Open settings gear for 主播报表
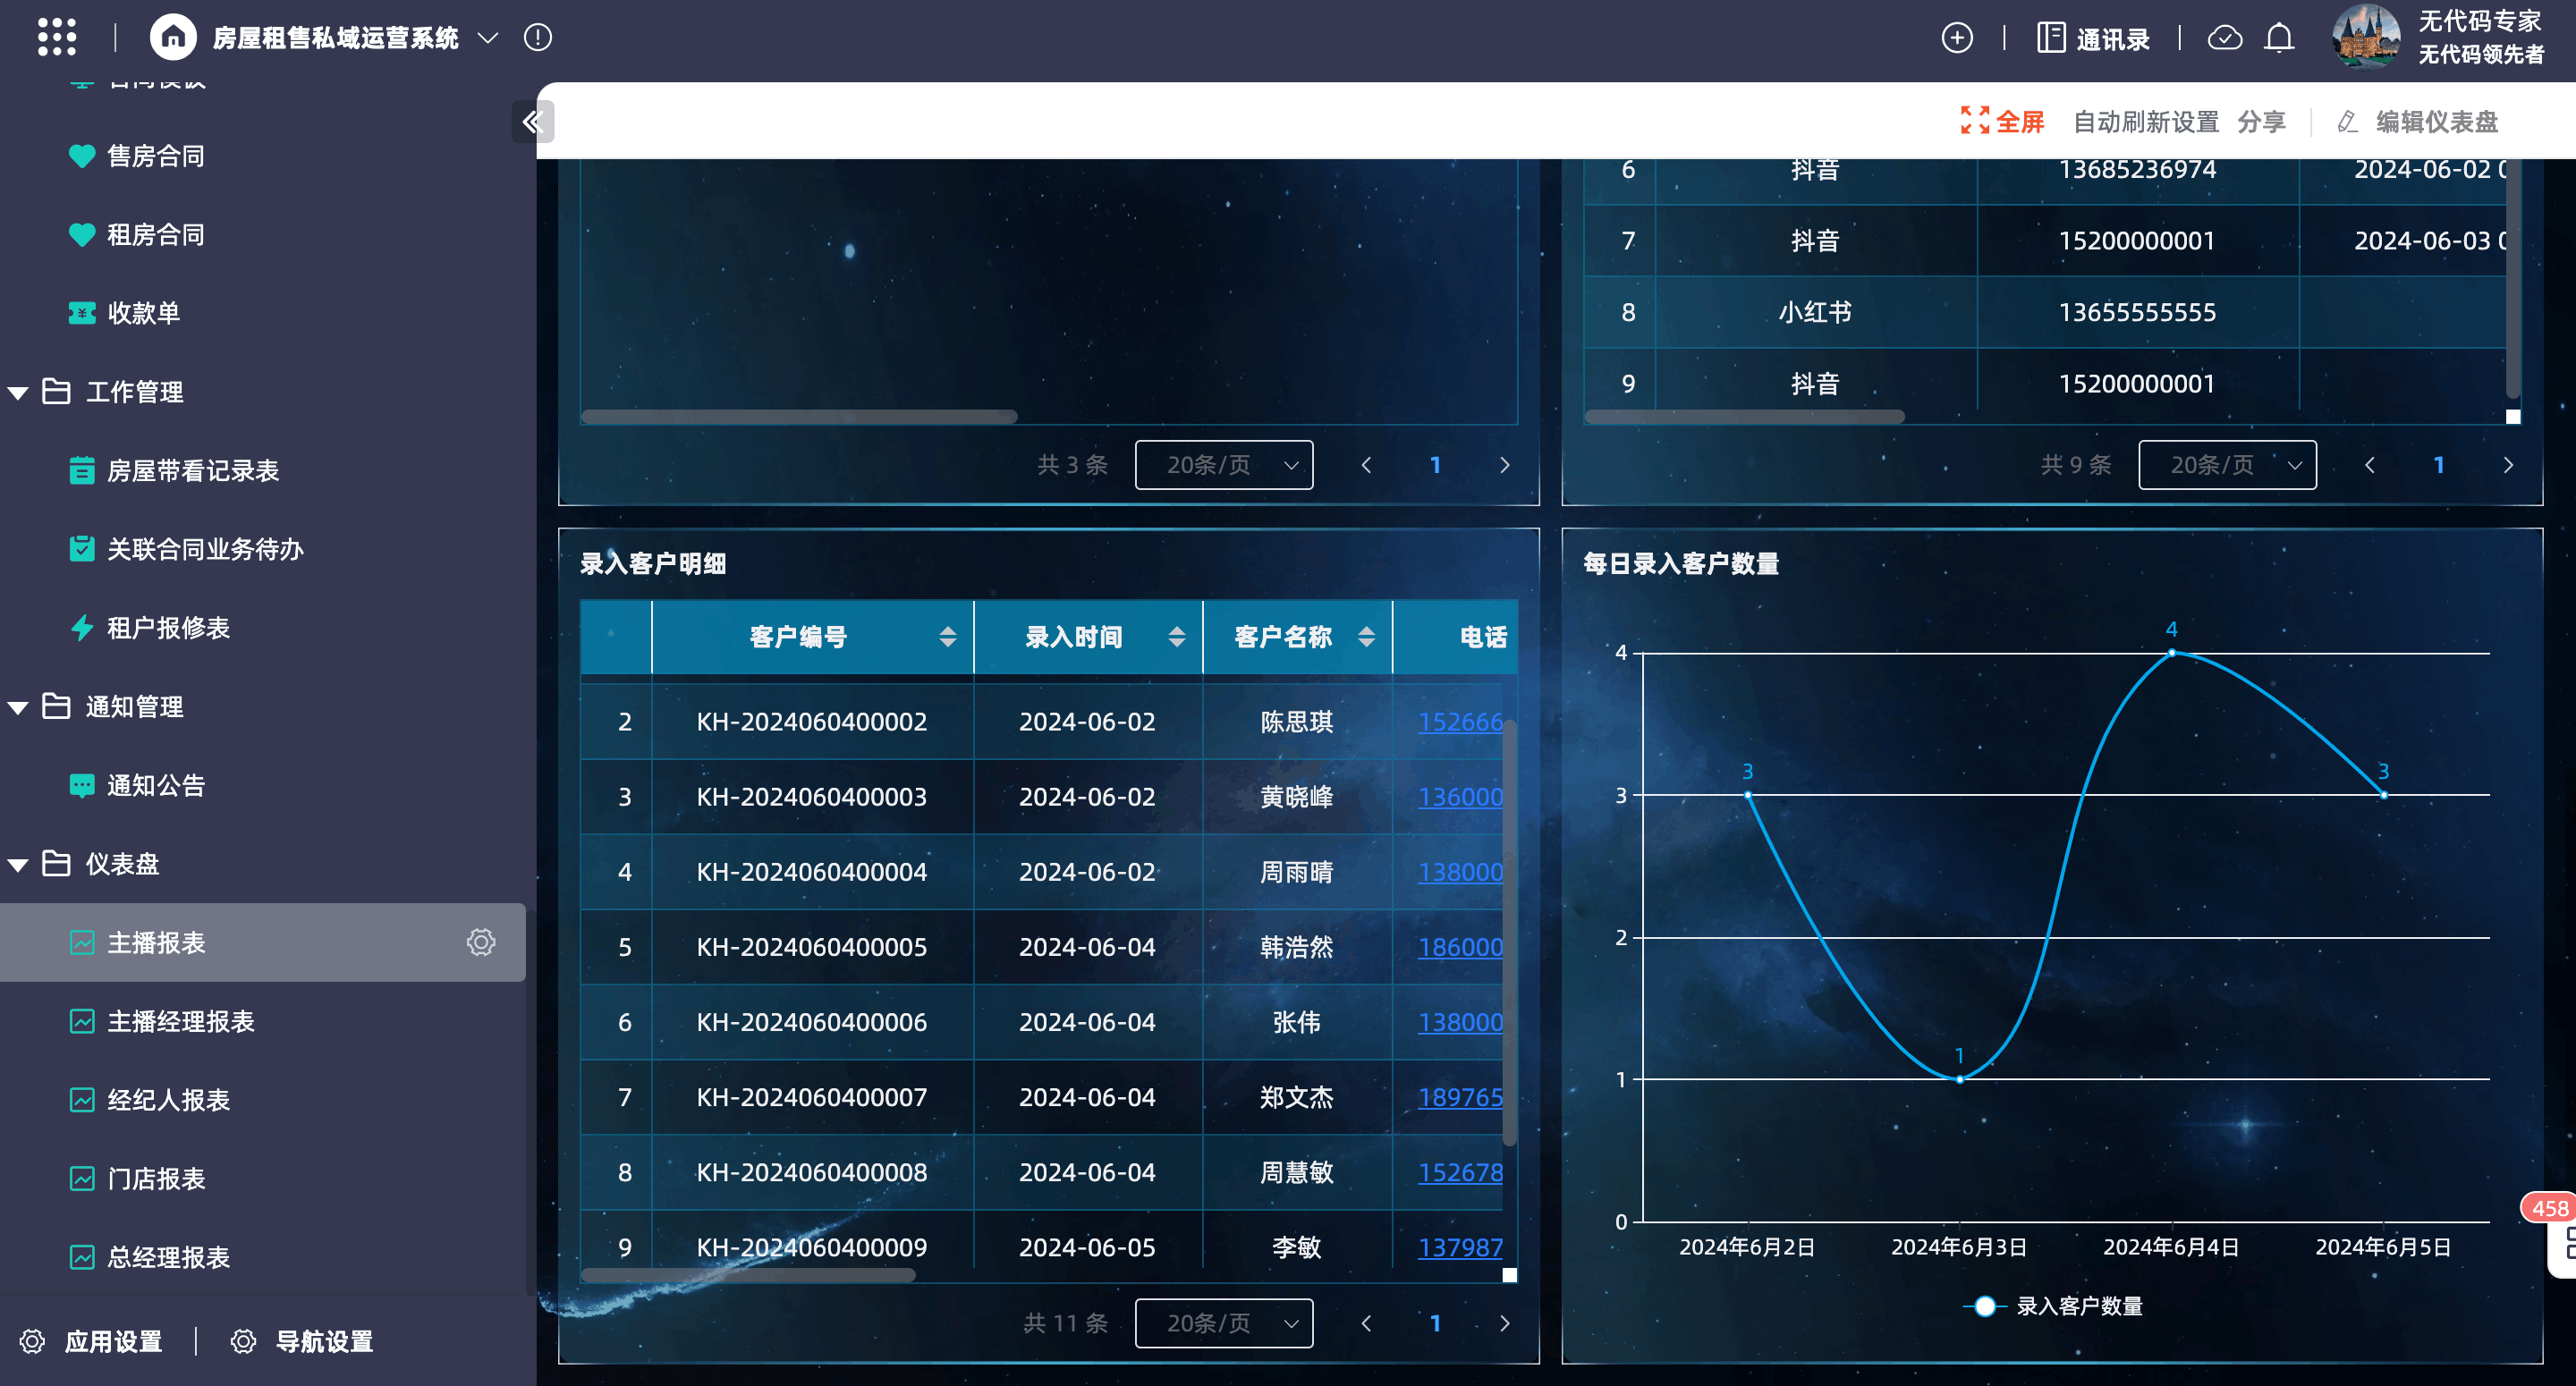The image size is (2576, 1386). click(x=481, y=942)
